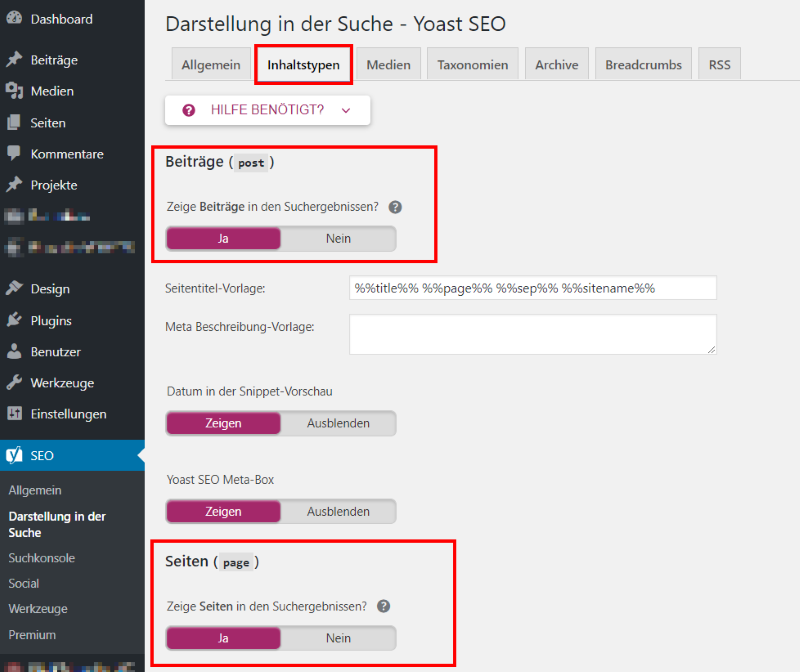Click the Plugins plug icon
The image size is (800, 672).
click(x=14, y=321)
